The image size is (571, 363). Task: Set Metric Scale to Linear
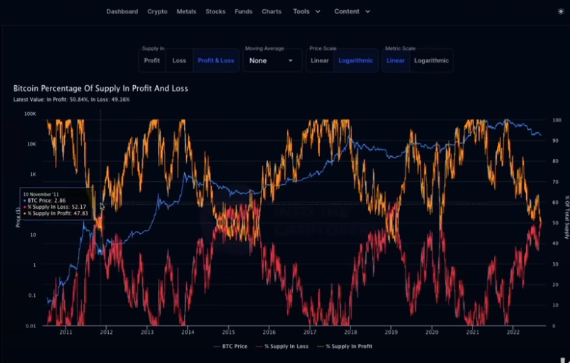click(395, 60)
